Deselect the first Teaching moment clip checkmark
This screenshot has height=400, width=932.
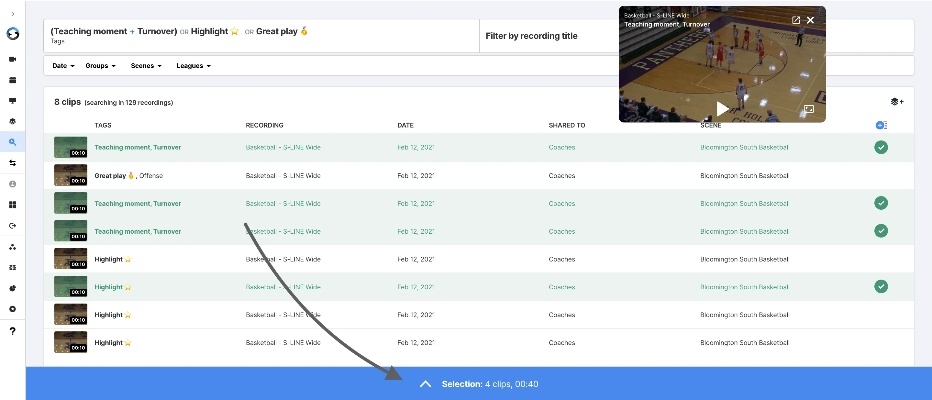tap(880, 147)
